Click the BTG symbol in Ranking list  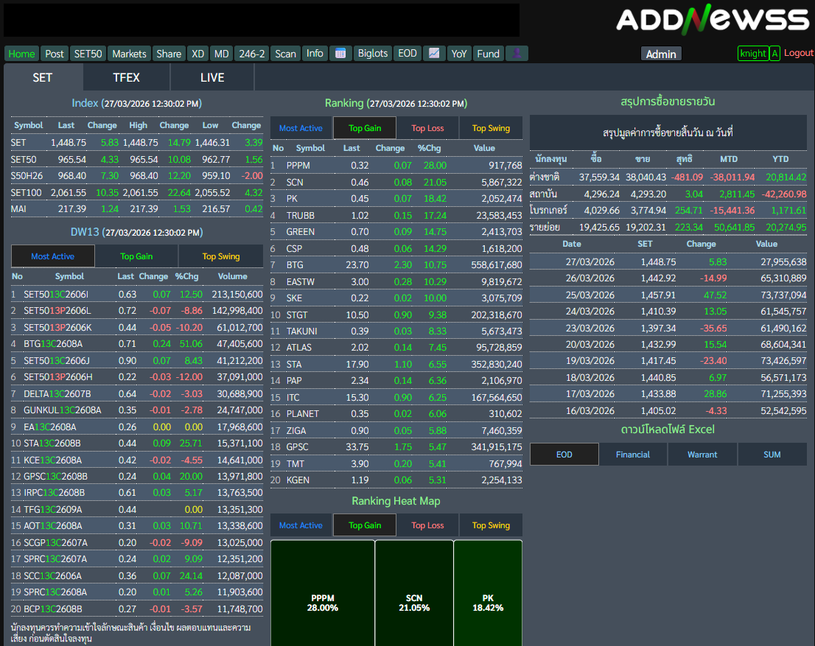click(x=295, y=265)
